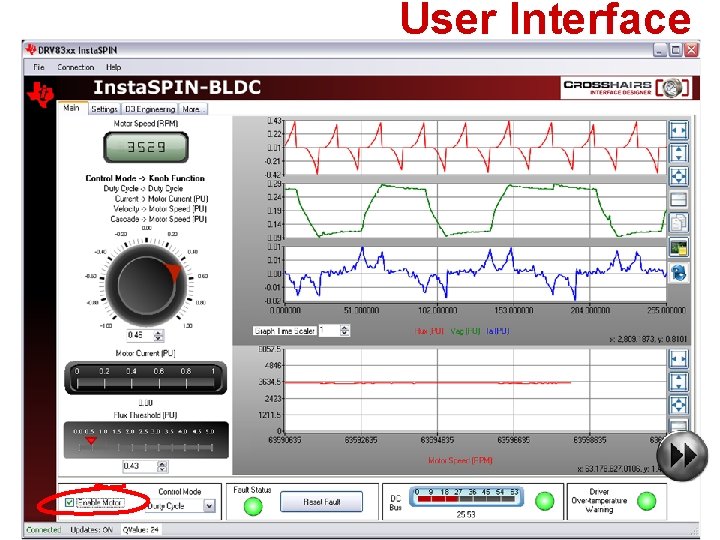The image size is (720, 540).
Task: Copy upper graph data with the documents icon
Action: pos(679,223)
